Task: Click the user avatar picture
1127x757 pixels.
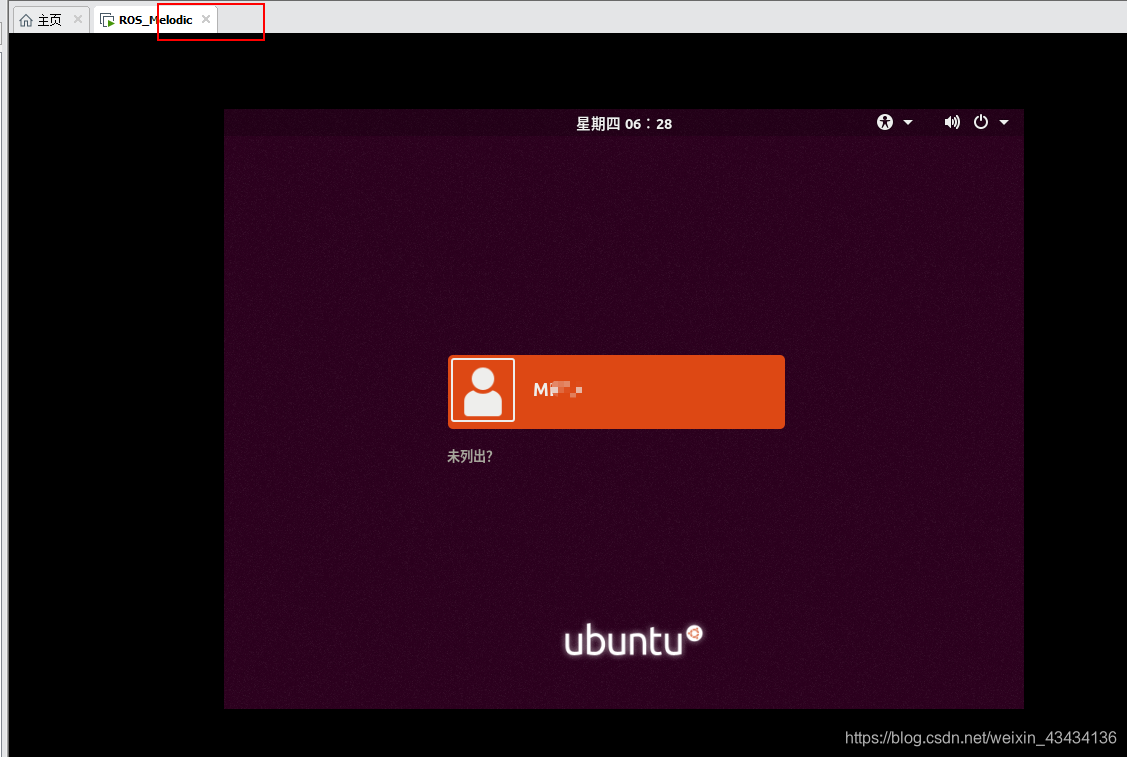Action: tap(482, 390)
